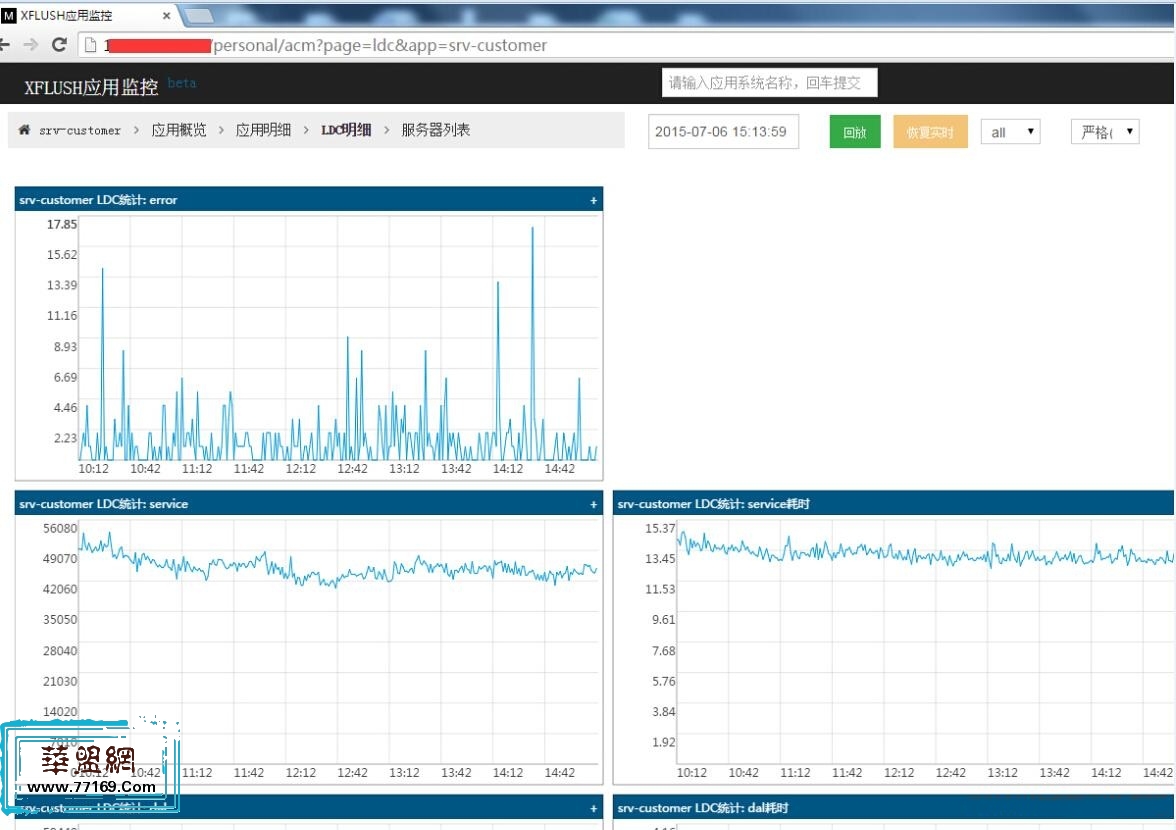Click the date-time input 2015-07-06 15:13:59
1176x830 pixels.
point(723,132)
